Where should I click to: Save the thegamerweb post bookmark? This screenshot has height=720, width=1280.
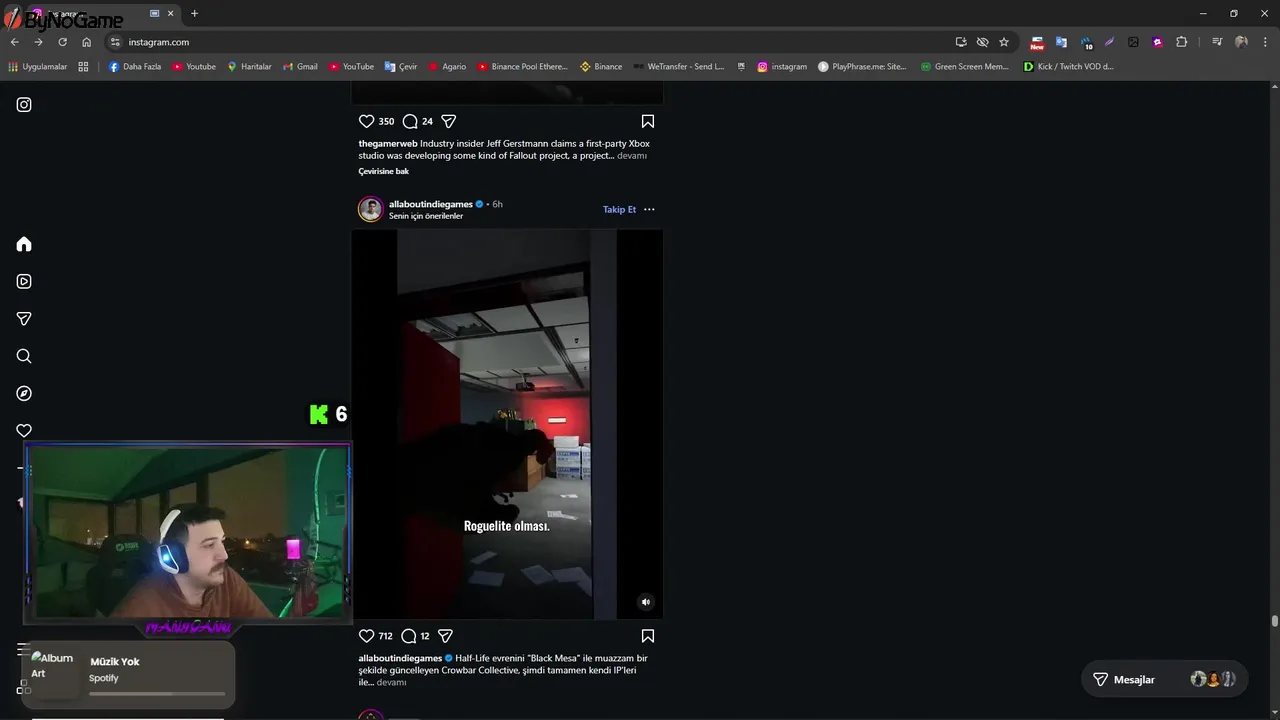tap(648, 121)
